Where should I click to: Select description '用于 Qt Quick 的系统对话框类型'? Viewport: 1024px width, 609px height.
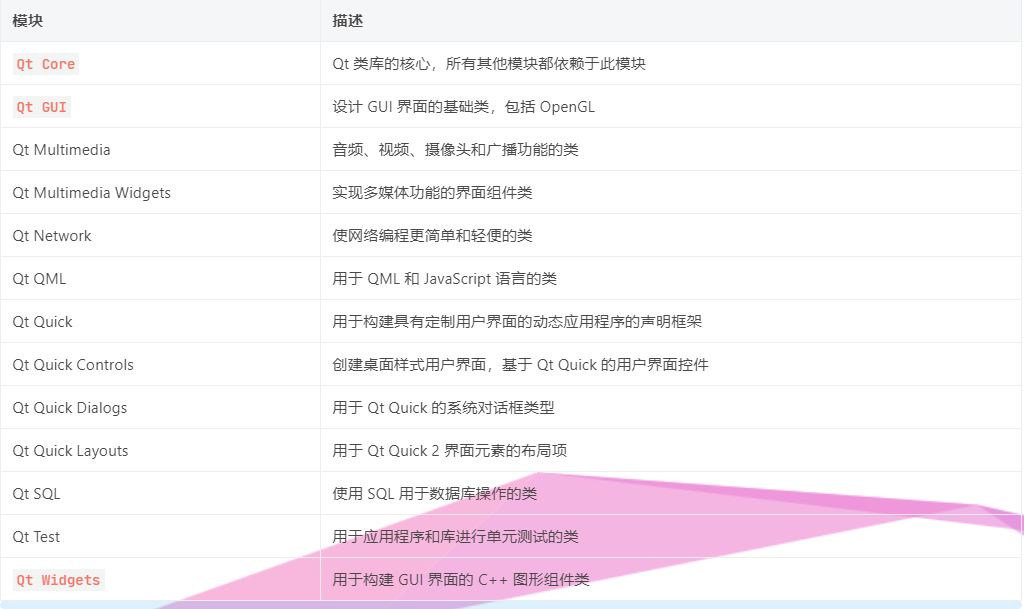(443, 408)
